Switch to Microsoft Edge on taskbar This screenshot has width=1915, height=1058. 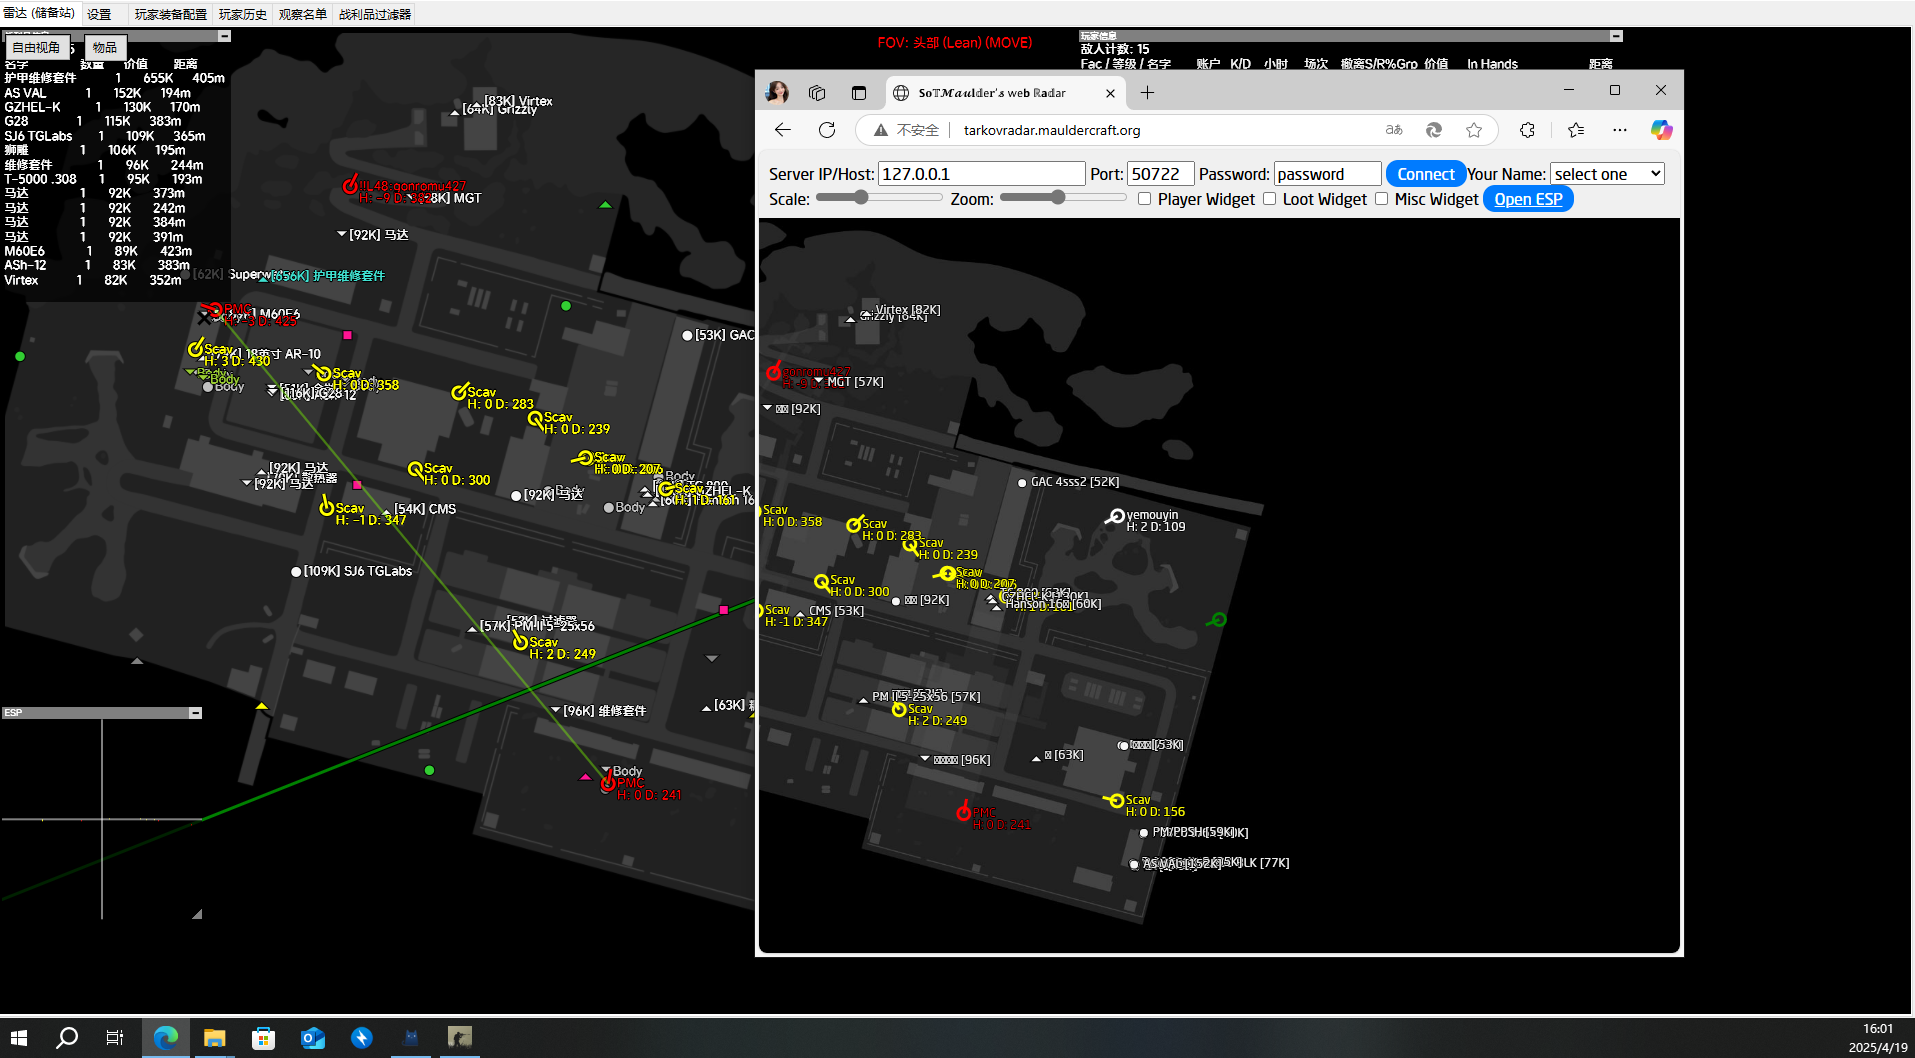[x=165, y=1038]
